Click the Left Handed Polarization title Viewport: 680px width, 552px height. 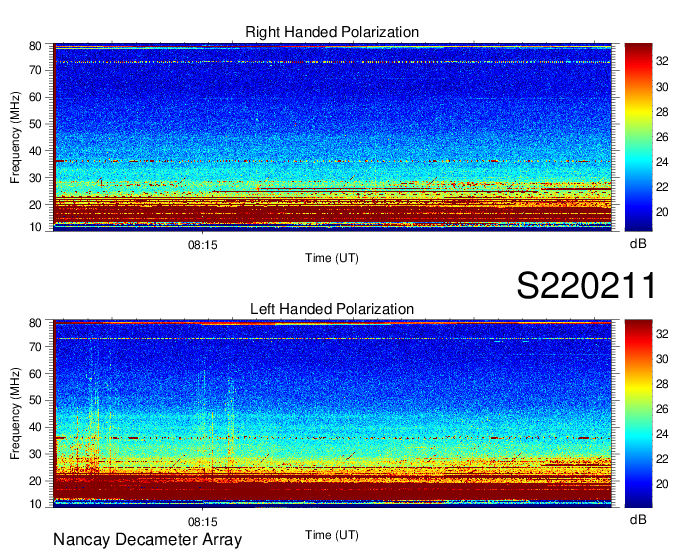332,309
